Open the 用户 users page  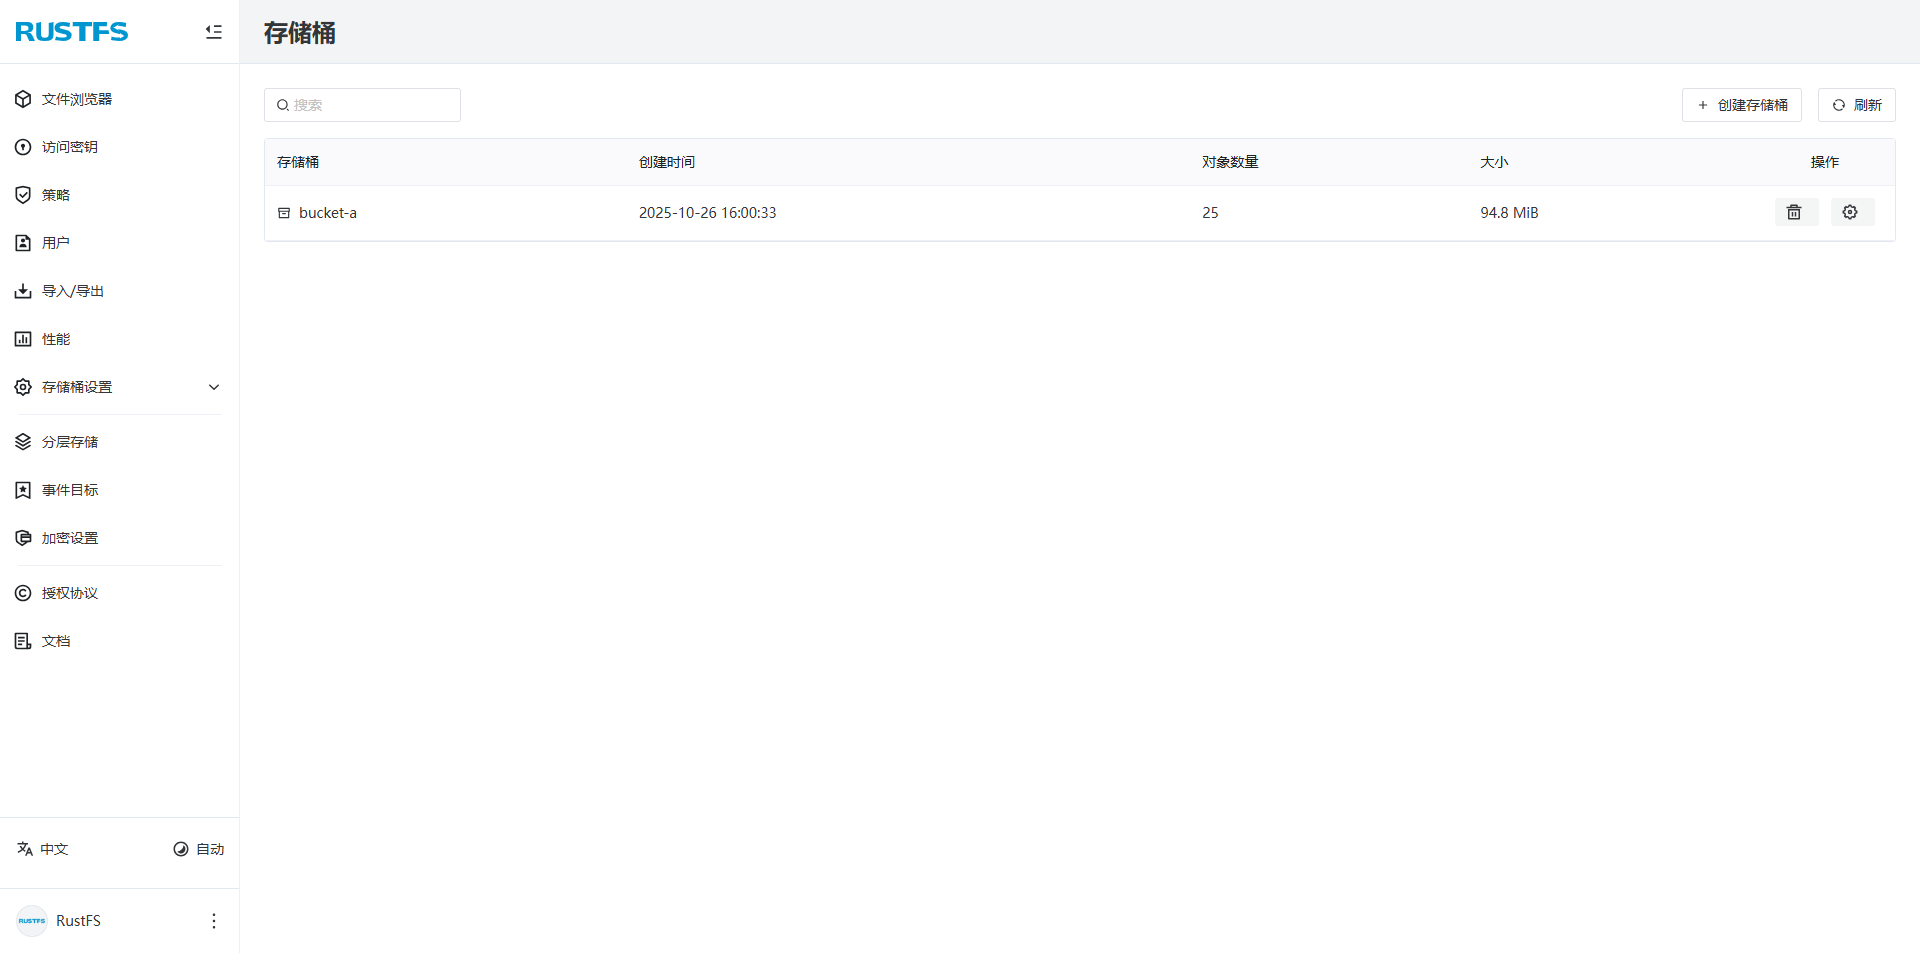point(55,243)
